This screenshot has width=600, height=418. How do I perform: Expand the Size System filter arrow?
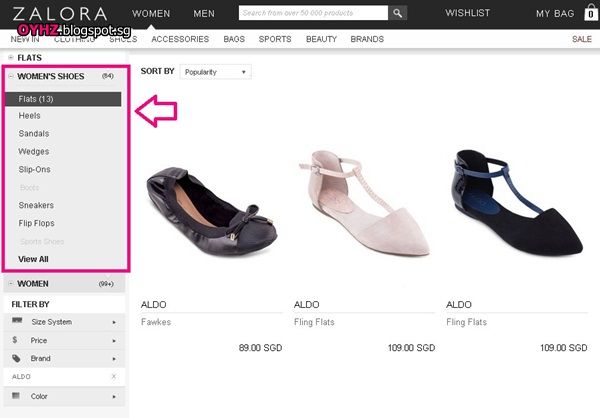(114, 322)
